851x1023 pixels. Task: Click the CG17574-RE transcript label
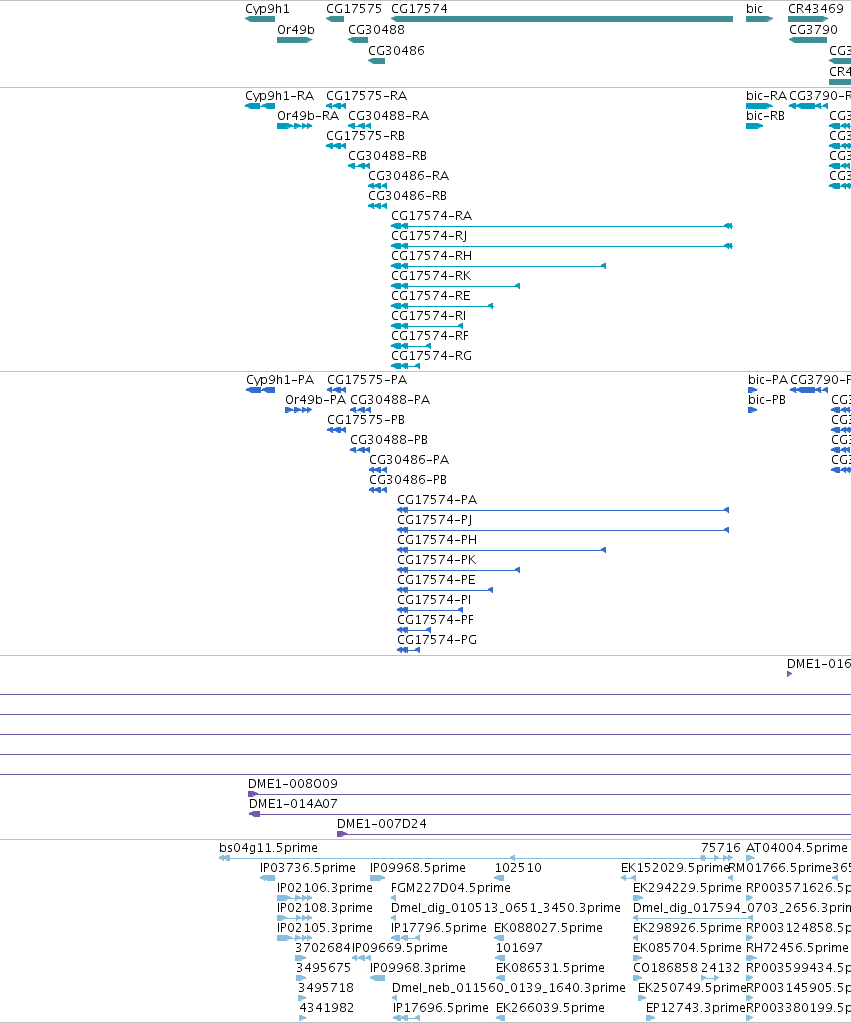[431, 296]
